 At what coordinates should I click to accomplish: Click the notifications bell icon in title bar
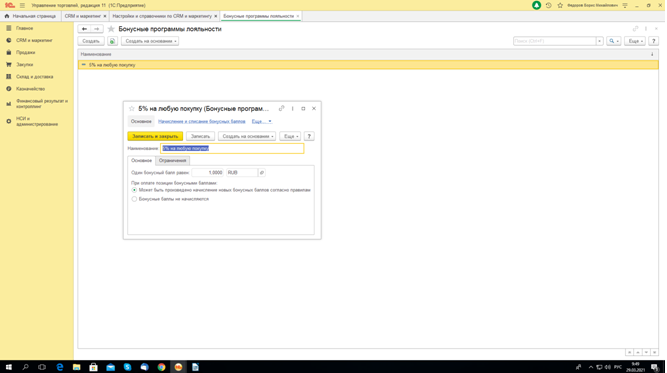pos(536,5)
